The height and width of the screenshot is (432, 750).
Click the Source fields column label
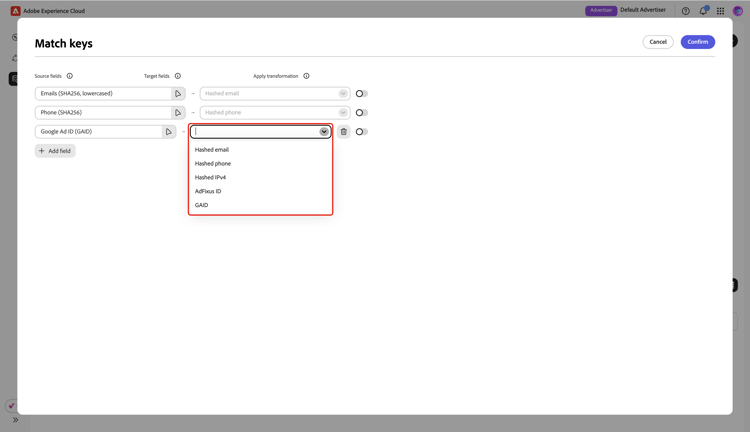tap(48, 76)
